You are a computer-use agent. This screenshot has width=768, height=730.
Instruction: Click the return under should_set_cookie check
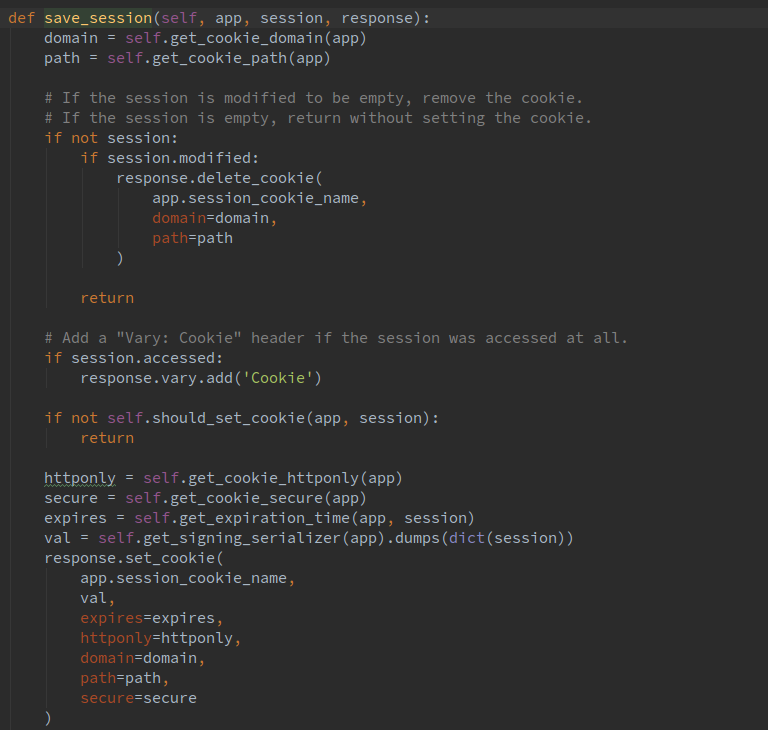[x=107, y=438]
